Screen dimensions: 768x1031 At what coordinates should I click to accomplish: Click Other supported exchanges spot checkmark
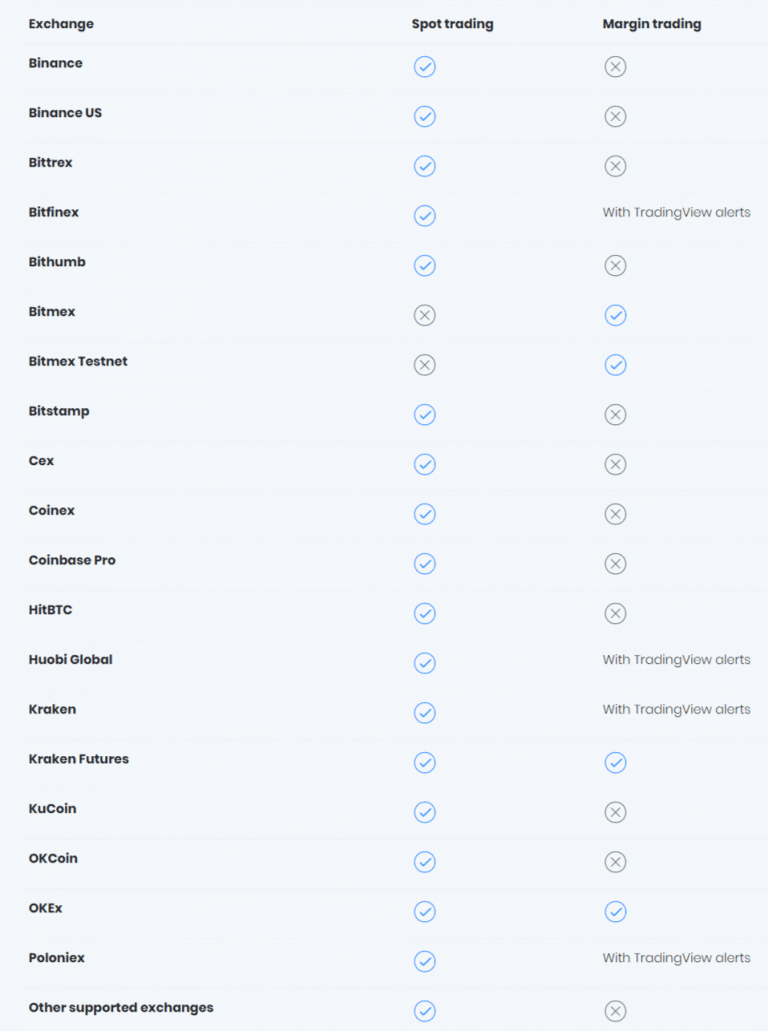point(425,1011)
